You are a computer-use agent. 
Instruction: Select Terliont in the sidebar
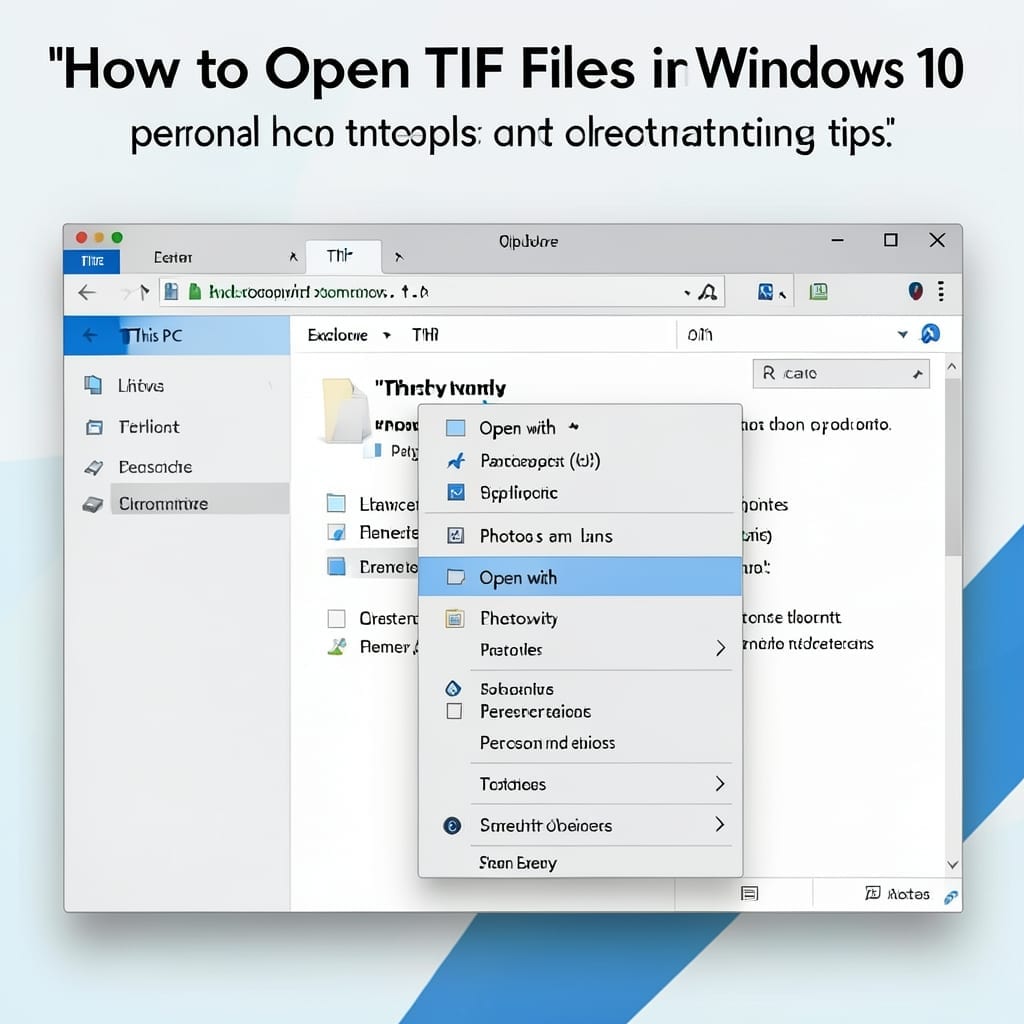click(148, 427)
